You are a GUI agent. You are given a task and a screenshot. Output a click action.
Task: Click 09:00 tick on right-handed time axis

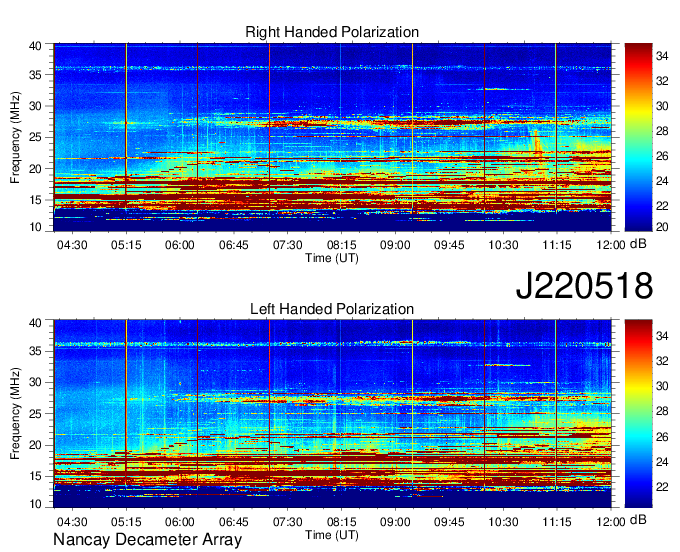click(x=395, y=245)
